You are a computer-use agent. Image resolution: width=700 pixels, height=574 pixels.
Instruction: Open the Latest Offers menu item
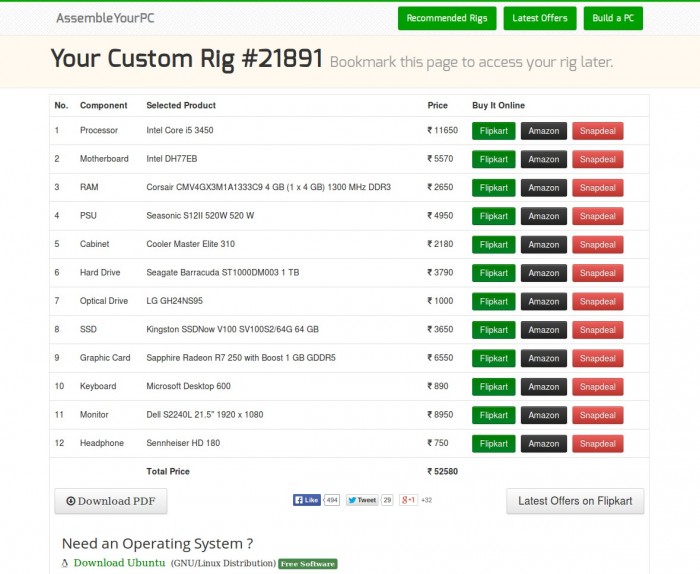(540, 18)
